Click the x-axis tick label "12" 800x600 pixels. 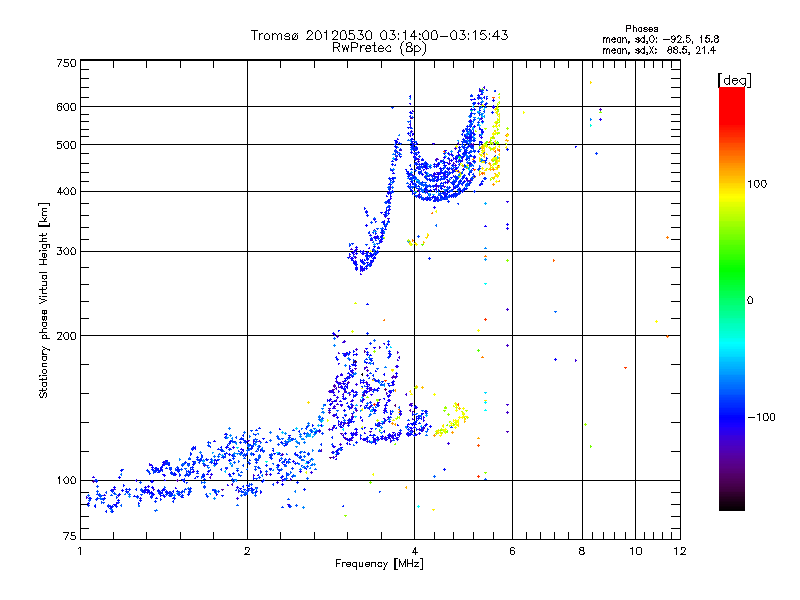(x=680, y=551)
